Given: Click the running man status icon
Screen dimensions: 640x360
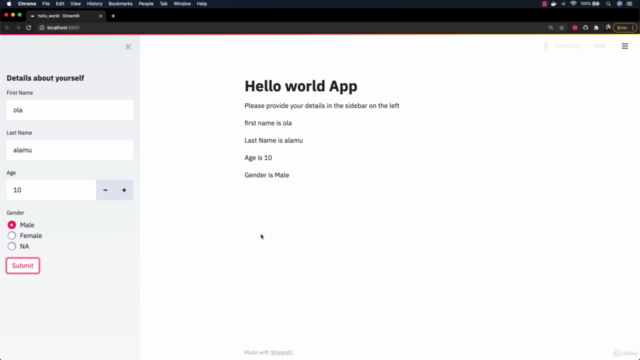Looking at the screenshot, I should [546, 46].
